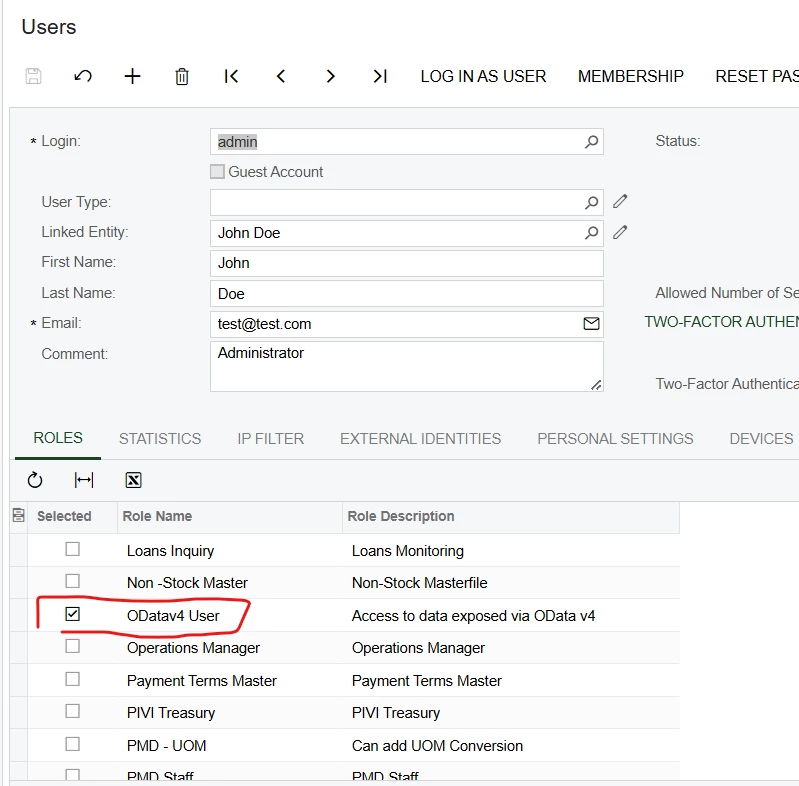Export roles grid to Excel

click(x=134, y=480)
